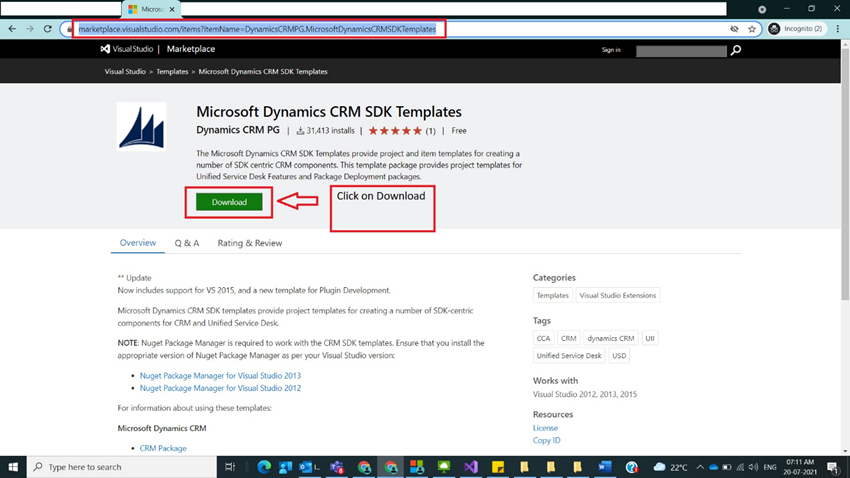Open volume control in system tray
The height and width of the screenshot is (478, 850).
tap(753, 467)
